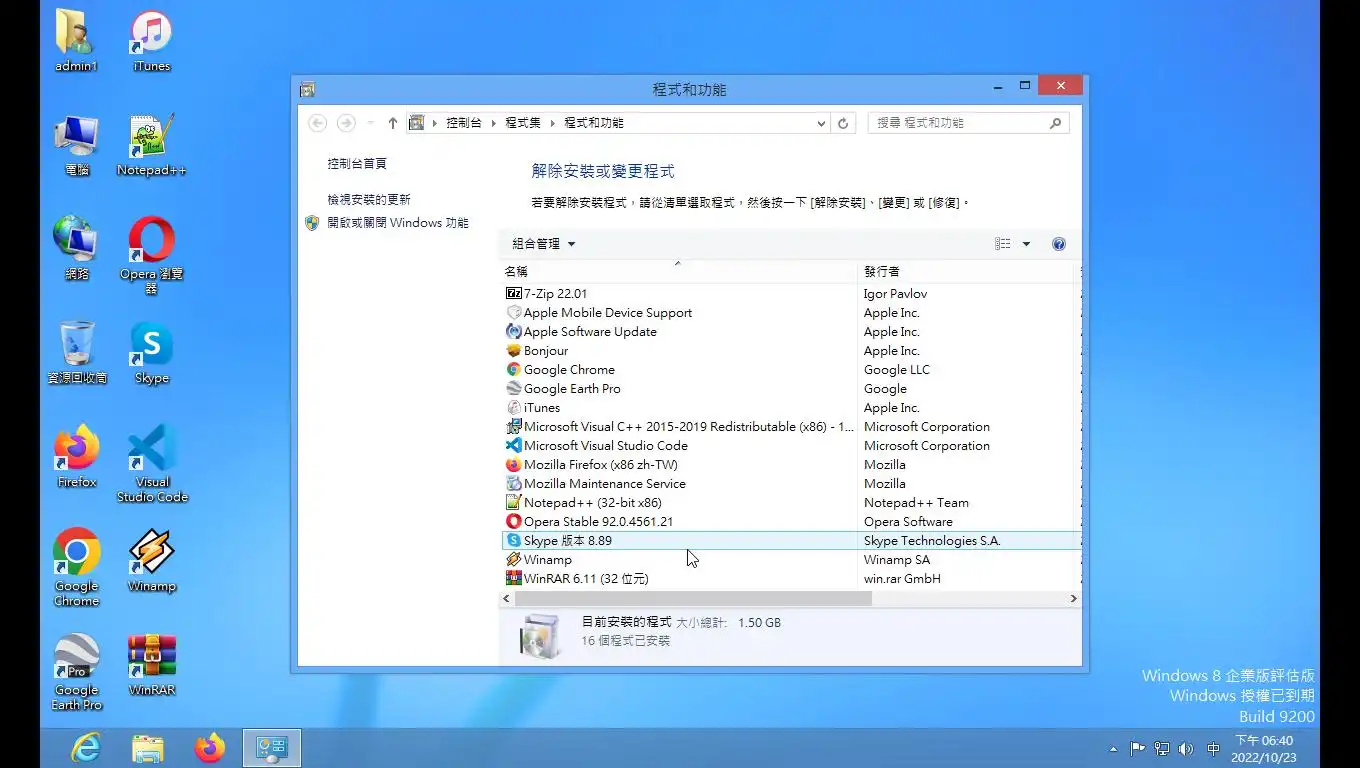Click the WinRAR desktop icon
This screenshot has height=768, width=1360.
click(152, 665)
